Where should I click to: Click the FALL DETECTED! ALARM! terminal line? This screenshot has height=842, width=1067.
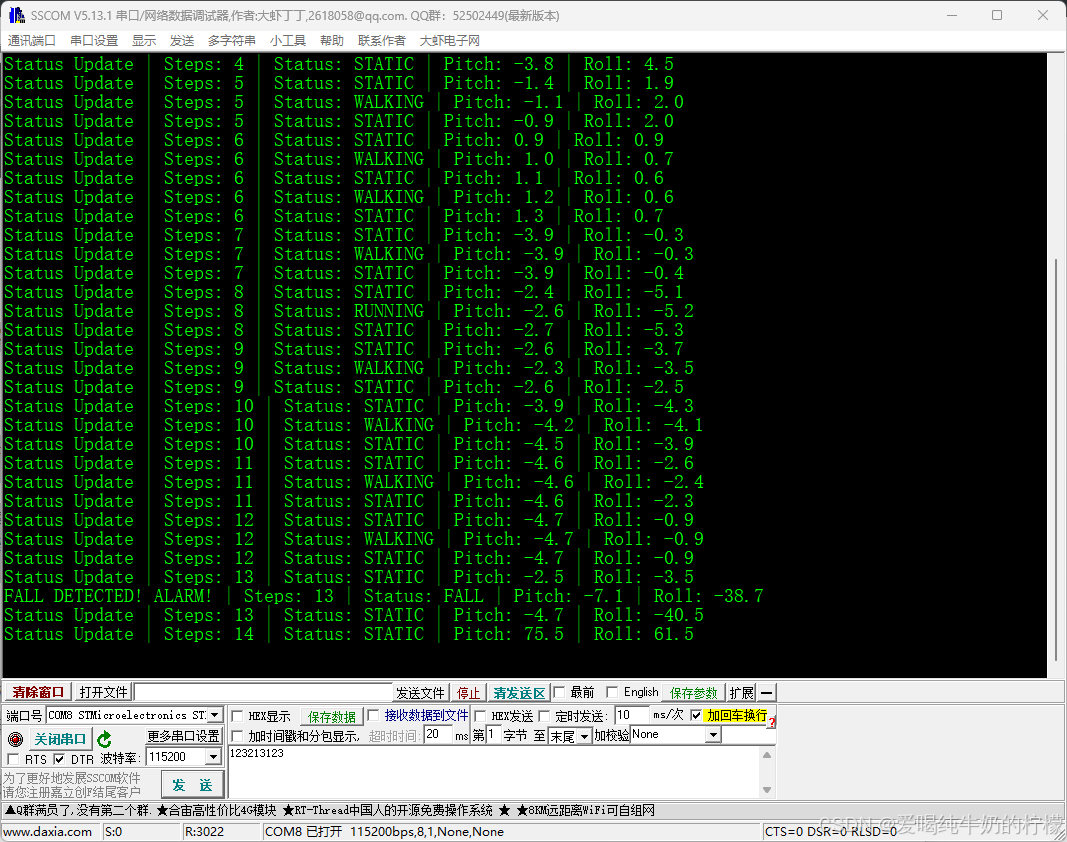pos(383,596)
